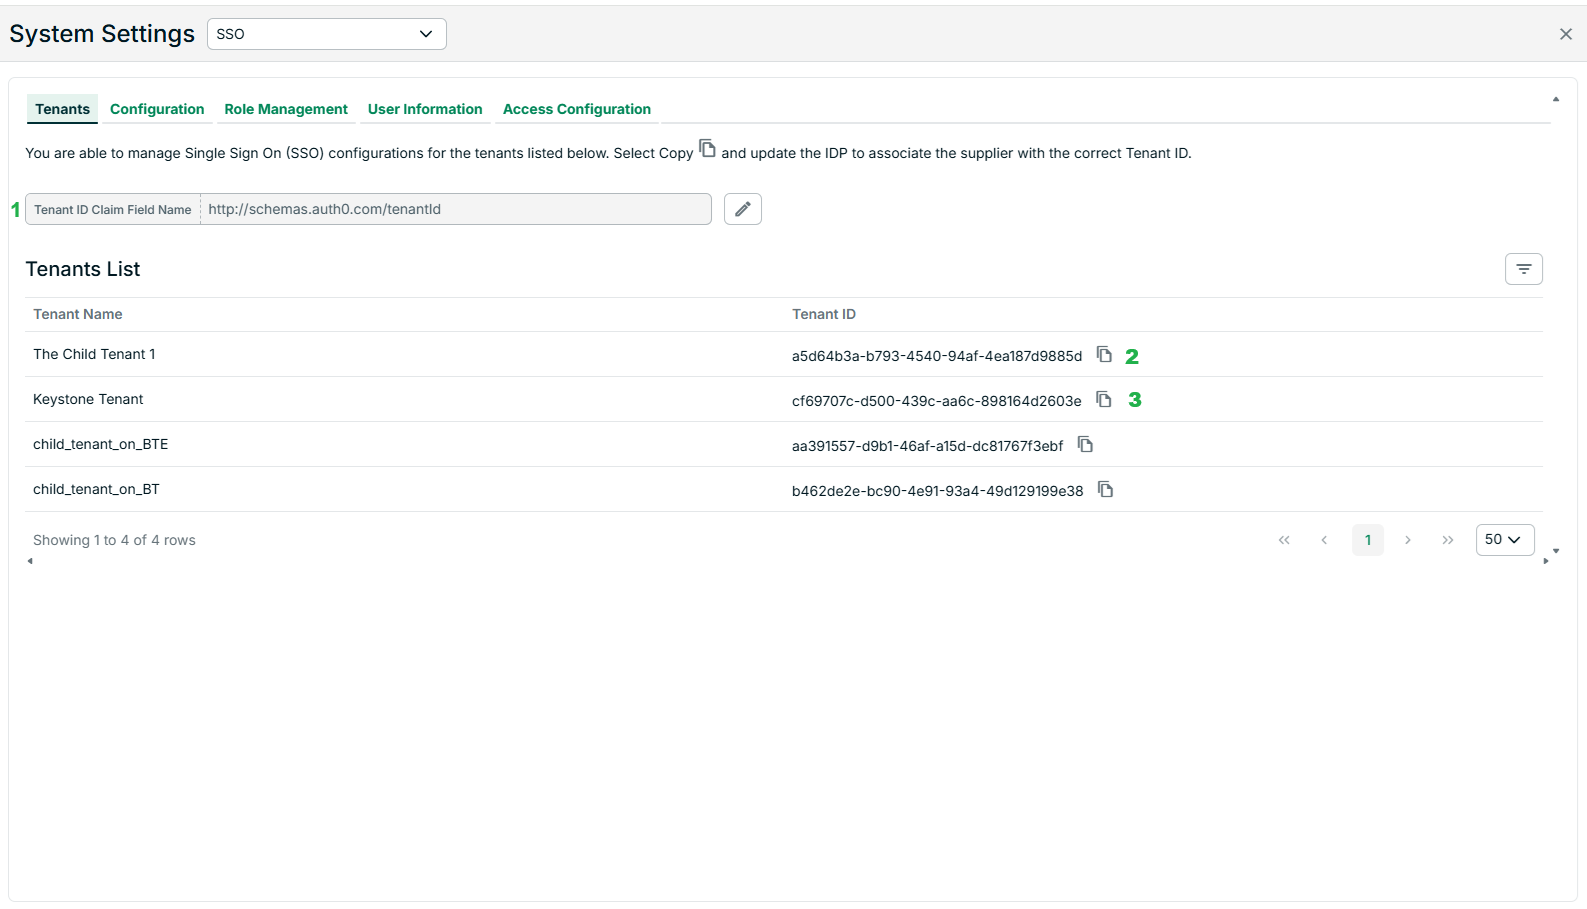Open the Tenants List filter

(1524, 269)
